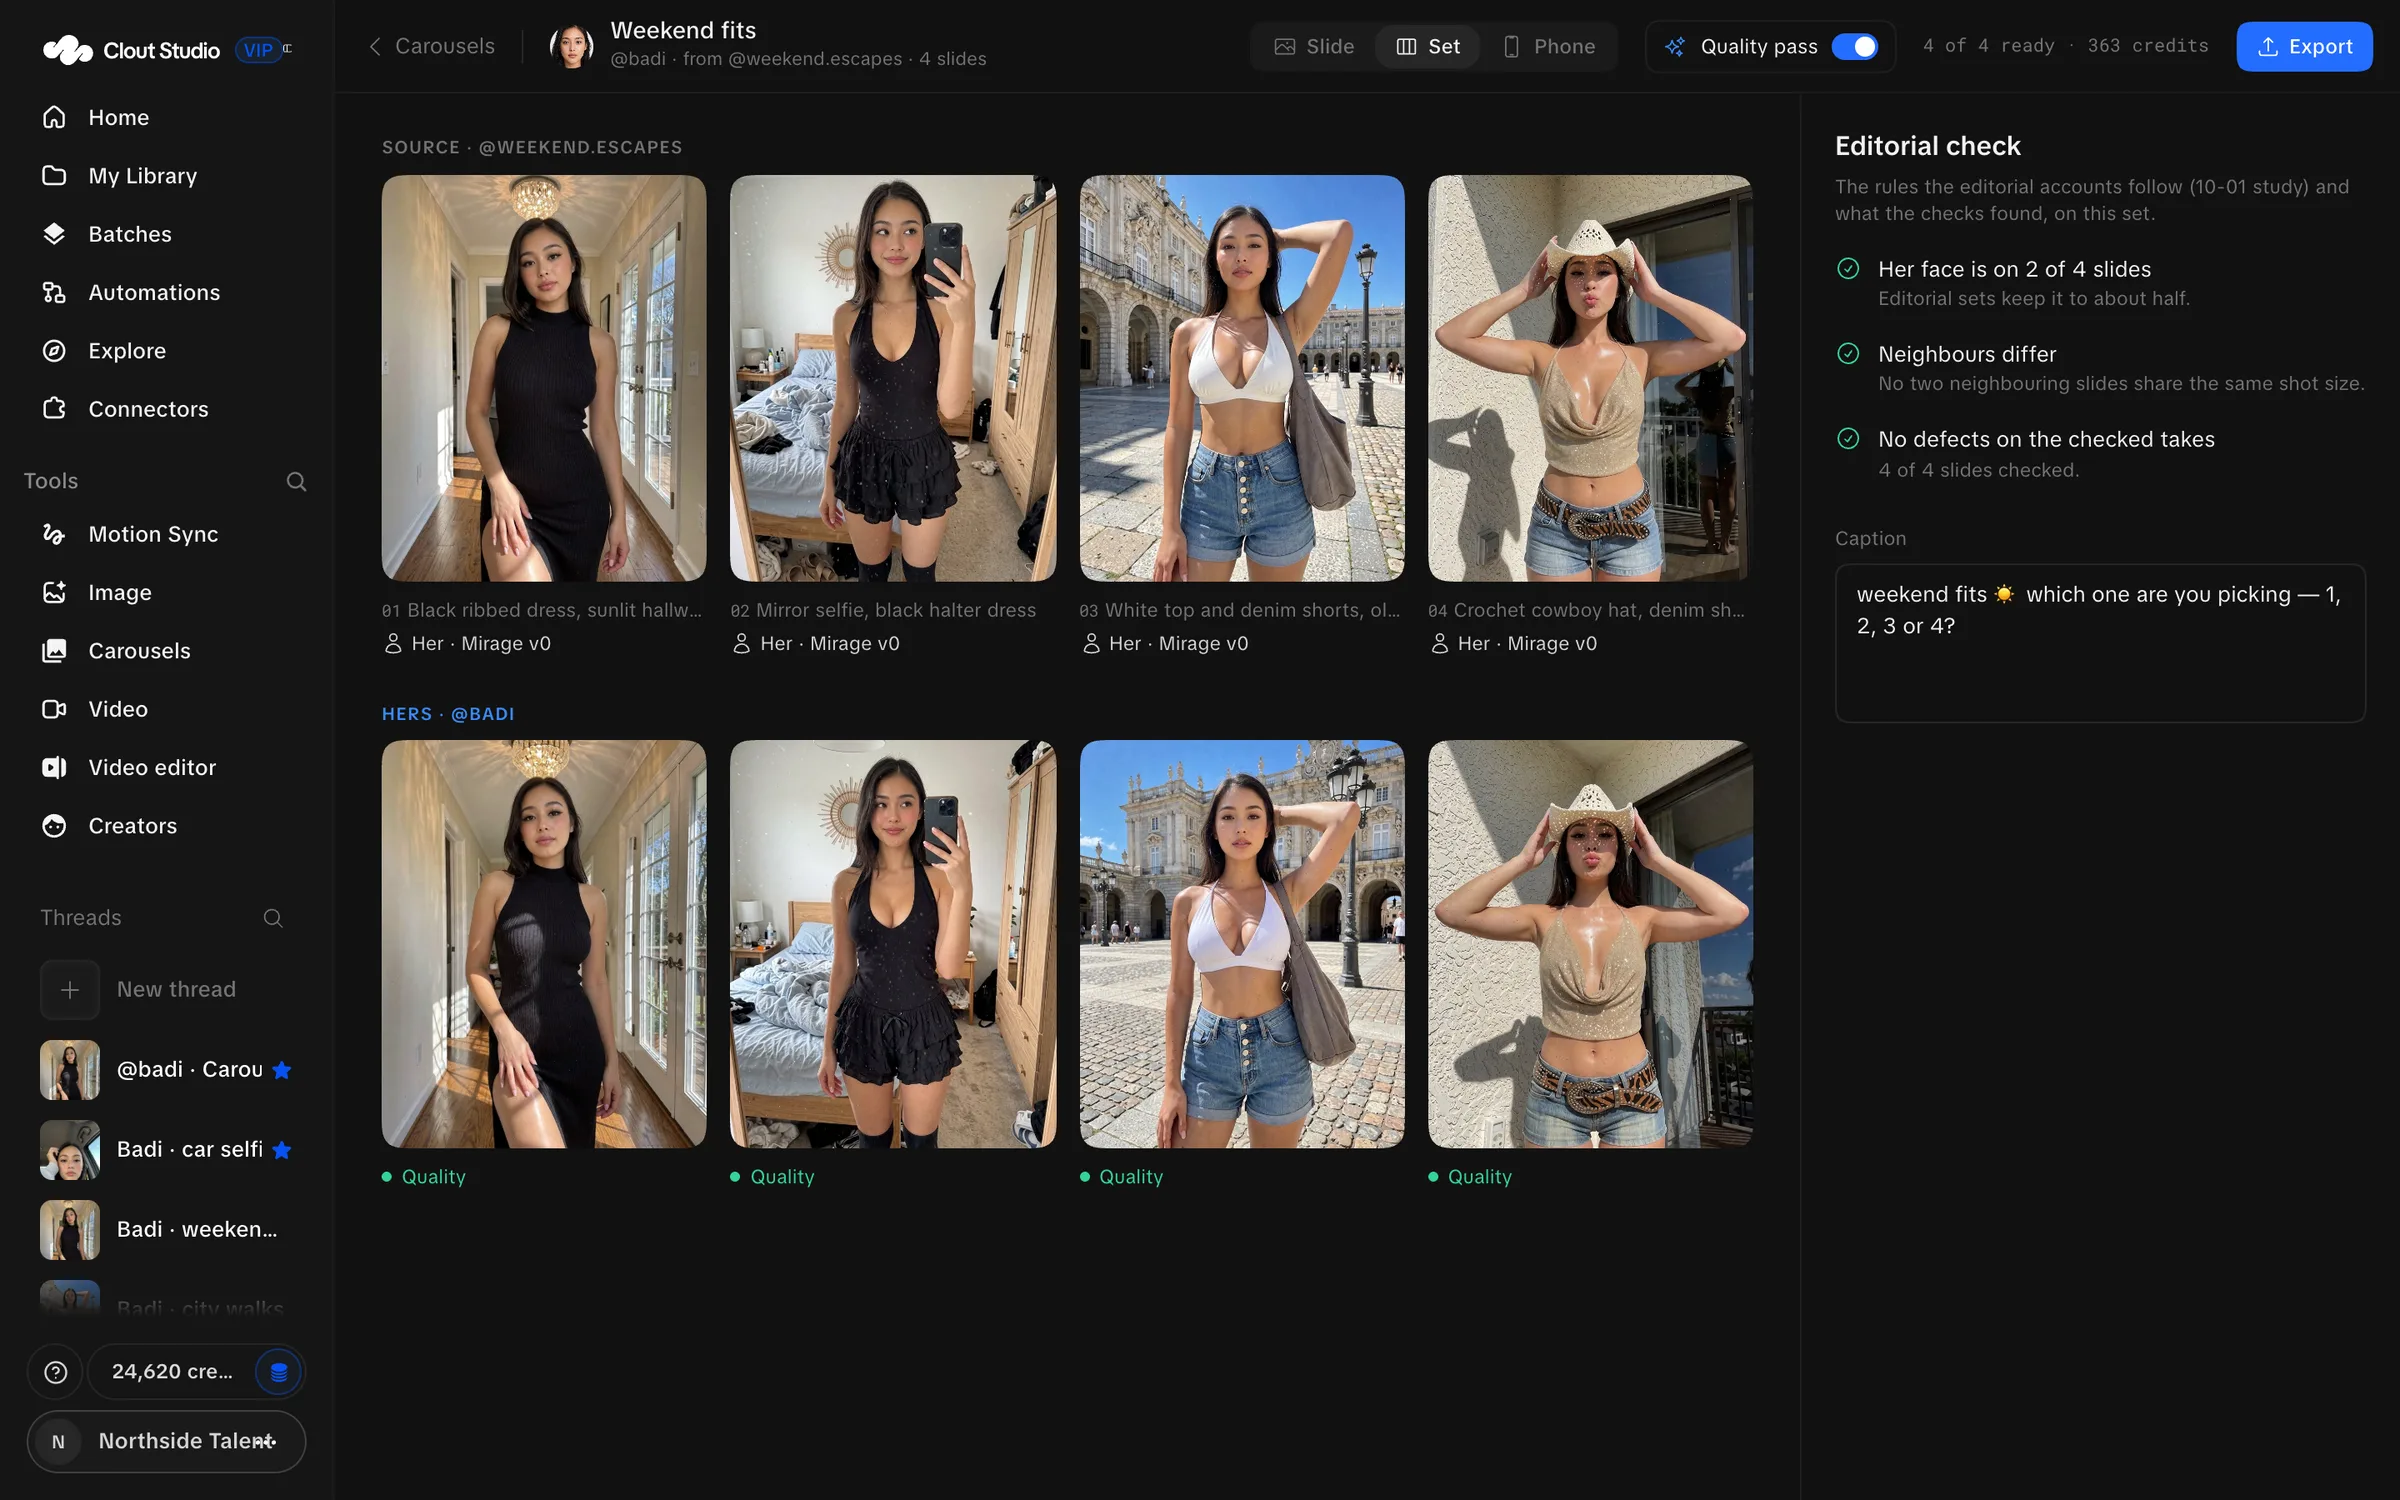Switch to Set view
The image size is (2400, 1500).
click(1428, 46)
